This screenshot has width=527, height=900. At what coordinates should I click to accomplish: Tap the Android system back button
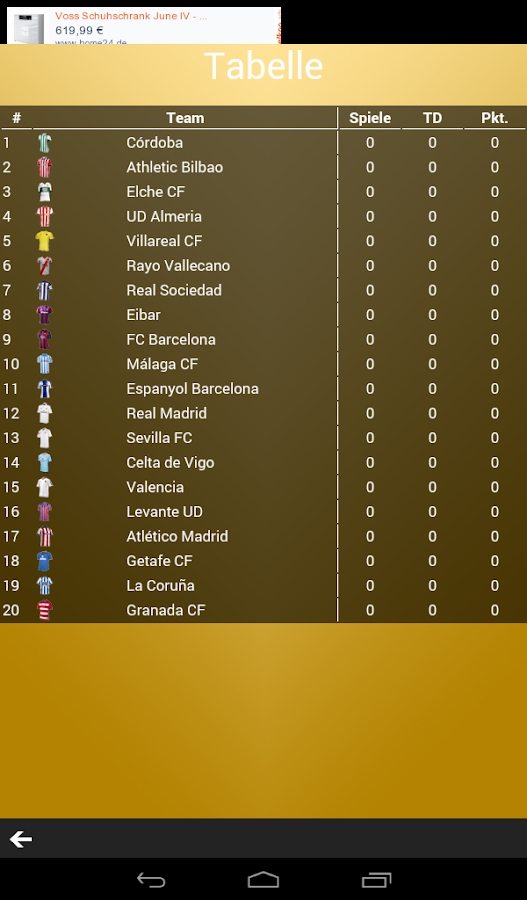coord(151,879)
